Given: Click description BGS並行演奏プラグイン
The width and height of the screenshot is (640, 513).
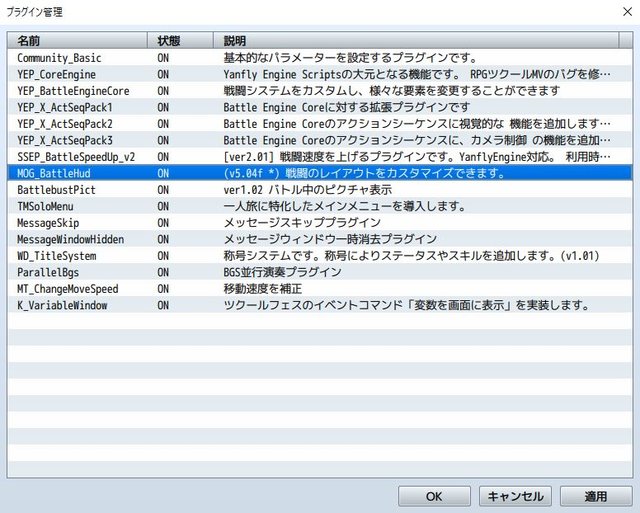Looking at the screenshot, I should tap(282, 272).
